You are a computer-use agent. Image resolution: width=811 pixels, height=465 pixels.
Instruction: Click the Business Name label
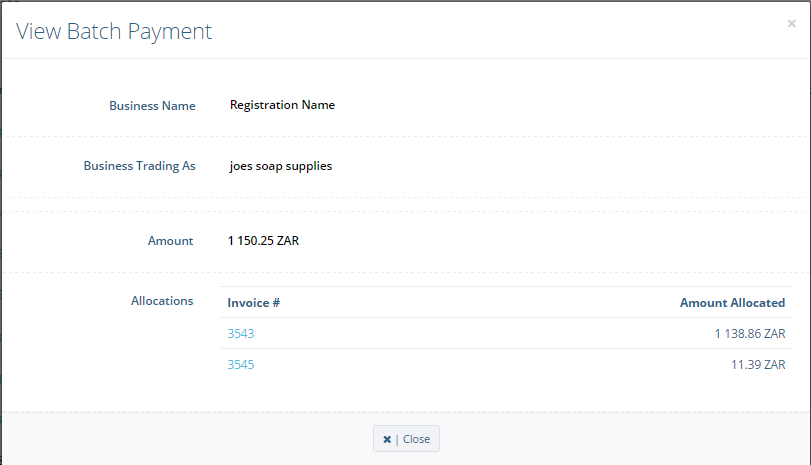click(x=152, y=106)
